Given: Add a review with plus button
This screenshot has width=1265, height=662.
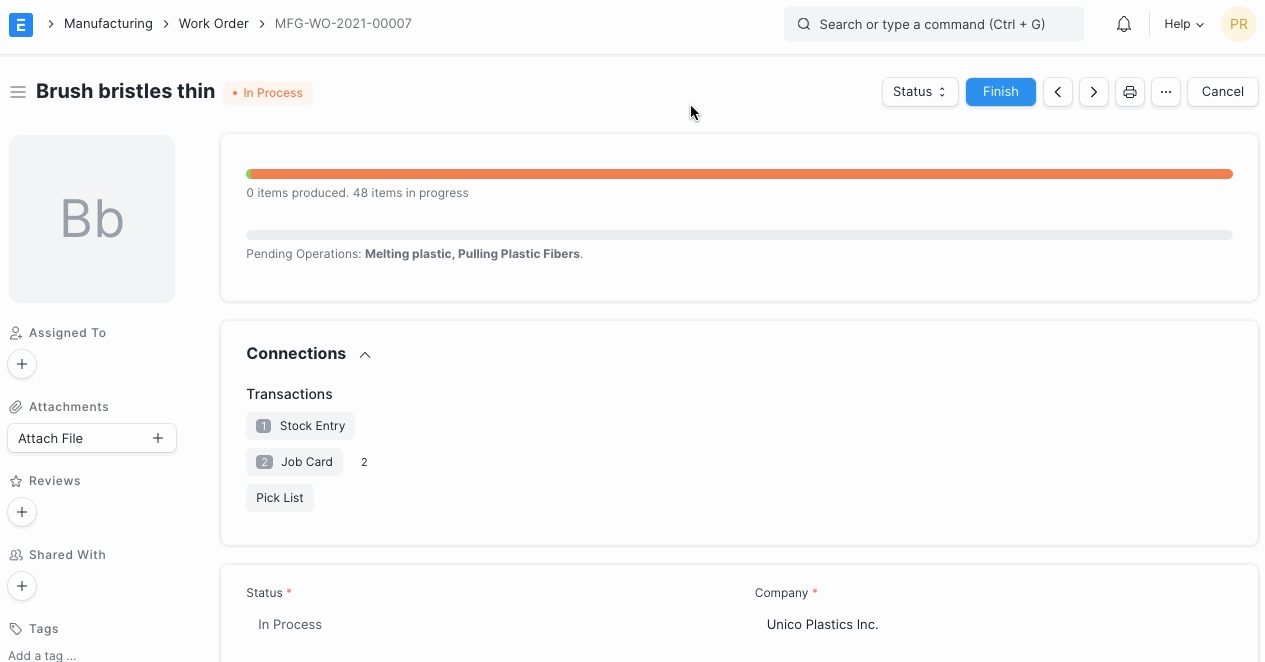Looking at the screenshot, I should click(x=22, y=512).
